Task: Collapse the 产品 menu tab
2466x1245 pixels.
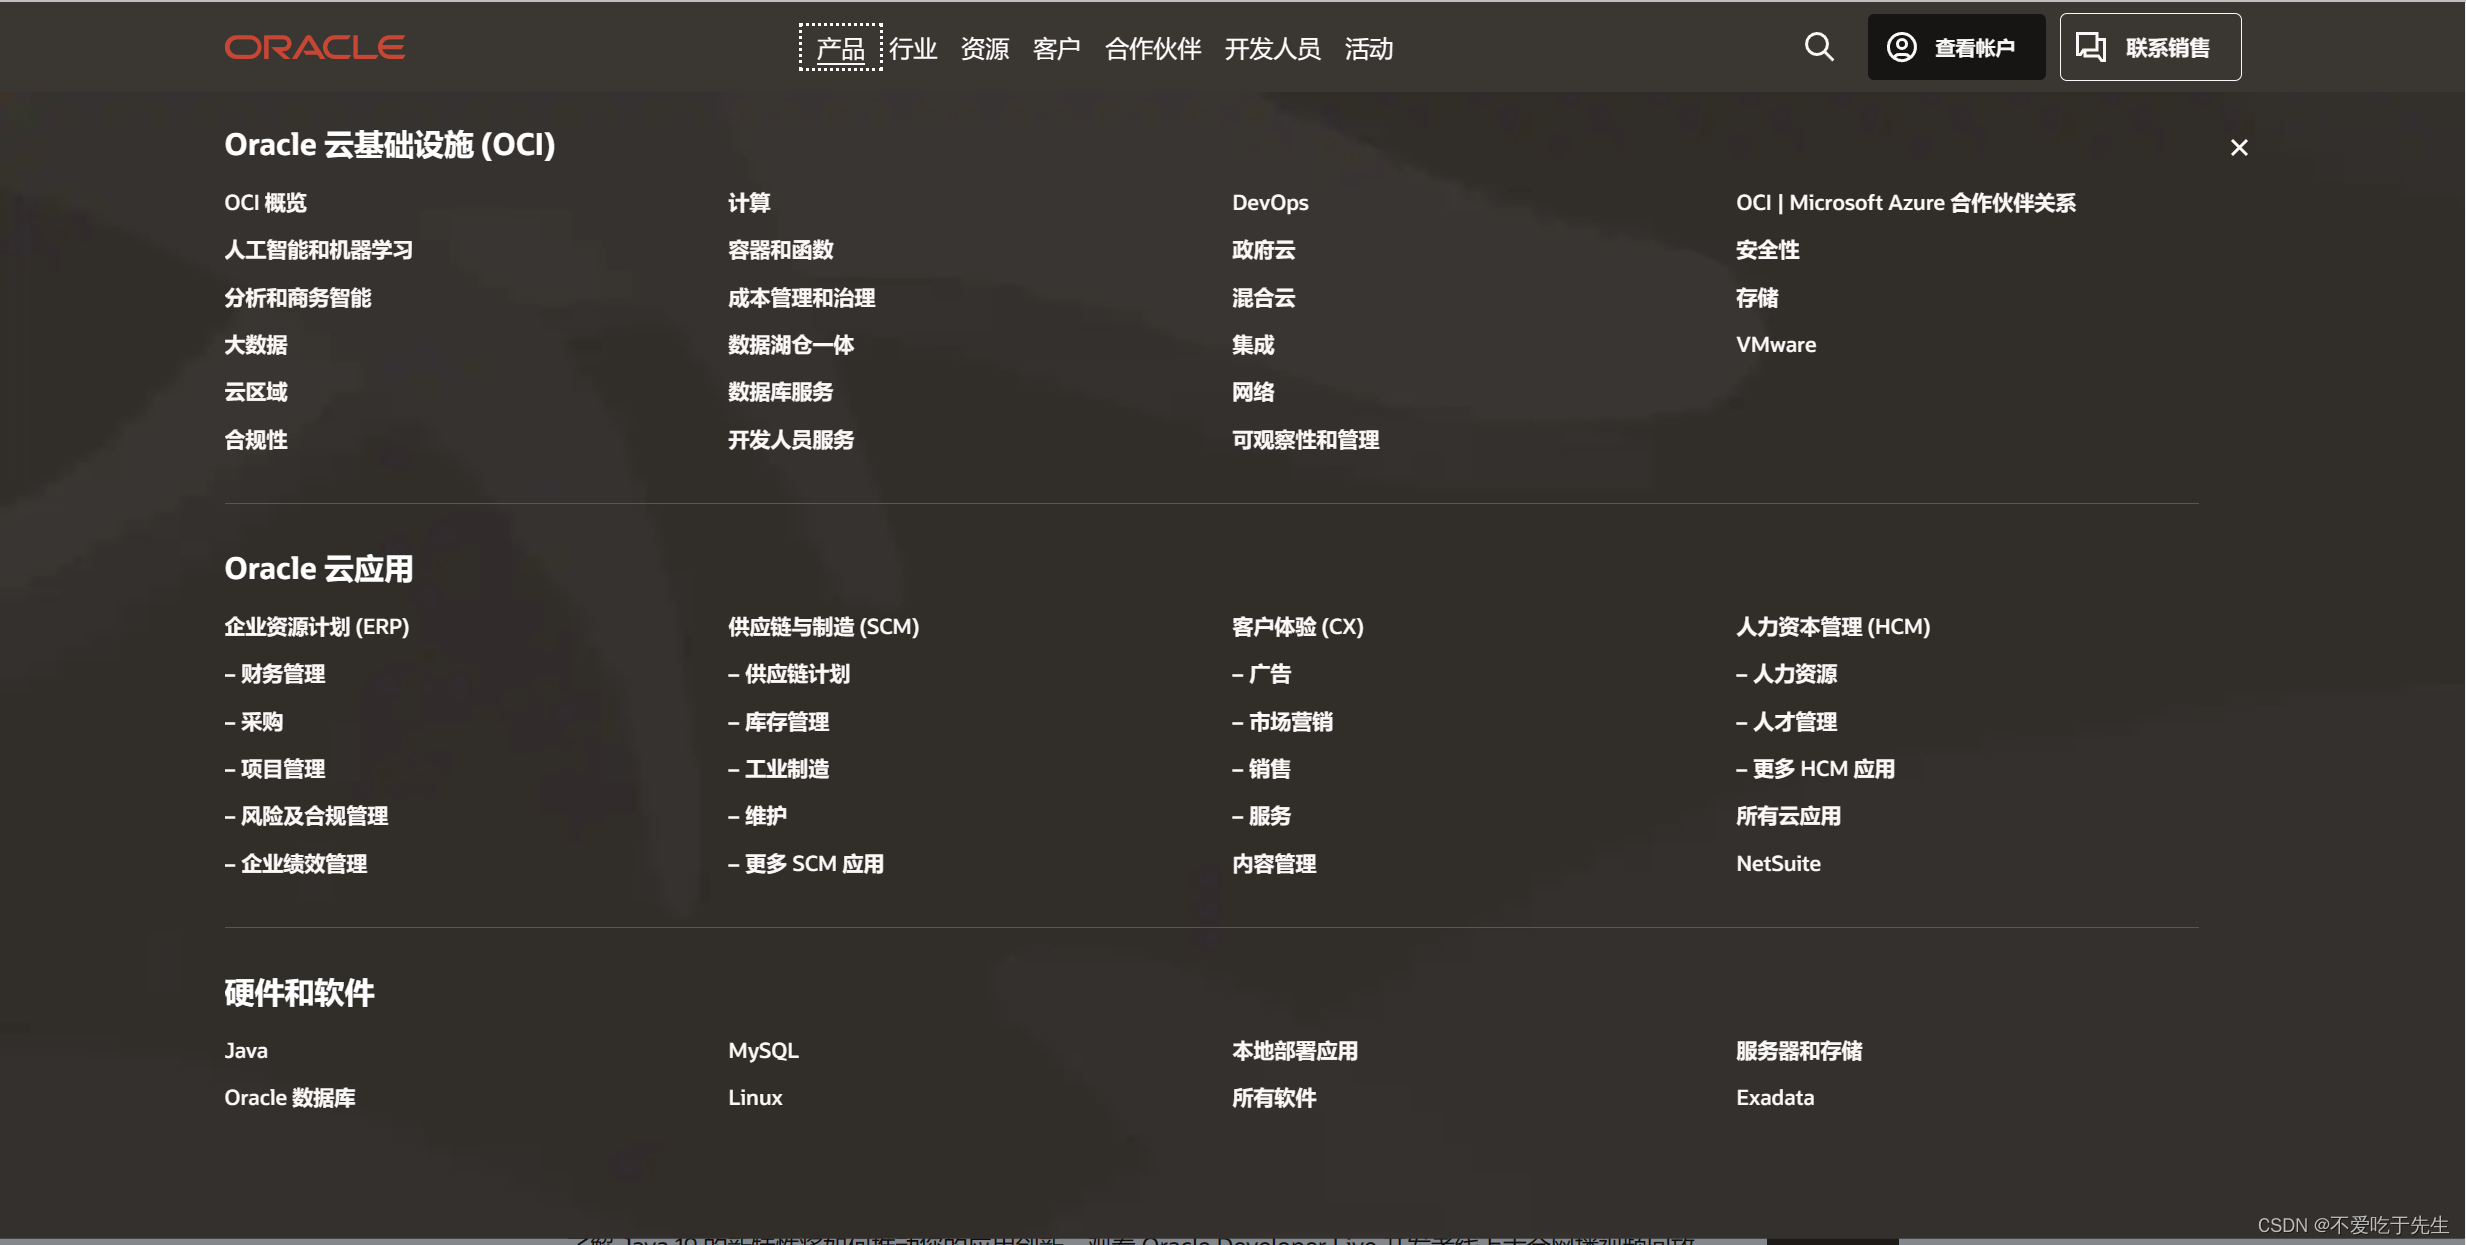Action: coord(840,48)
